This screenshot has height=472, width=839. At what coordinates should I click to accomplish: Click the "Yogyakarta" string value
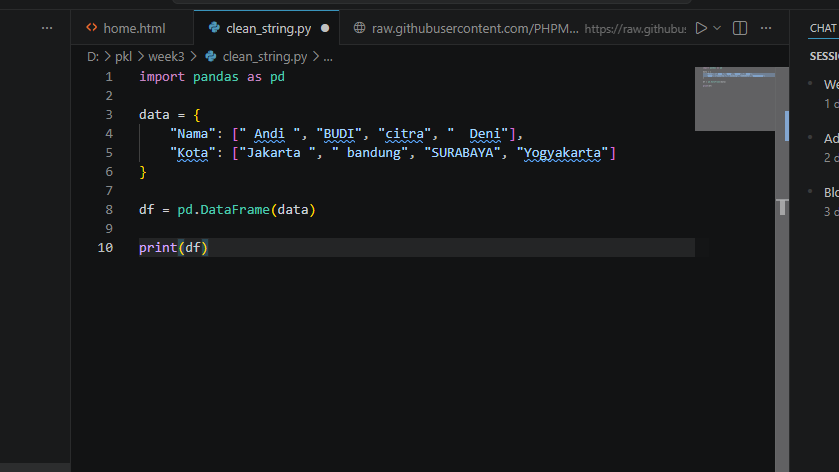[562, 153]
